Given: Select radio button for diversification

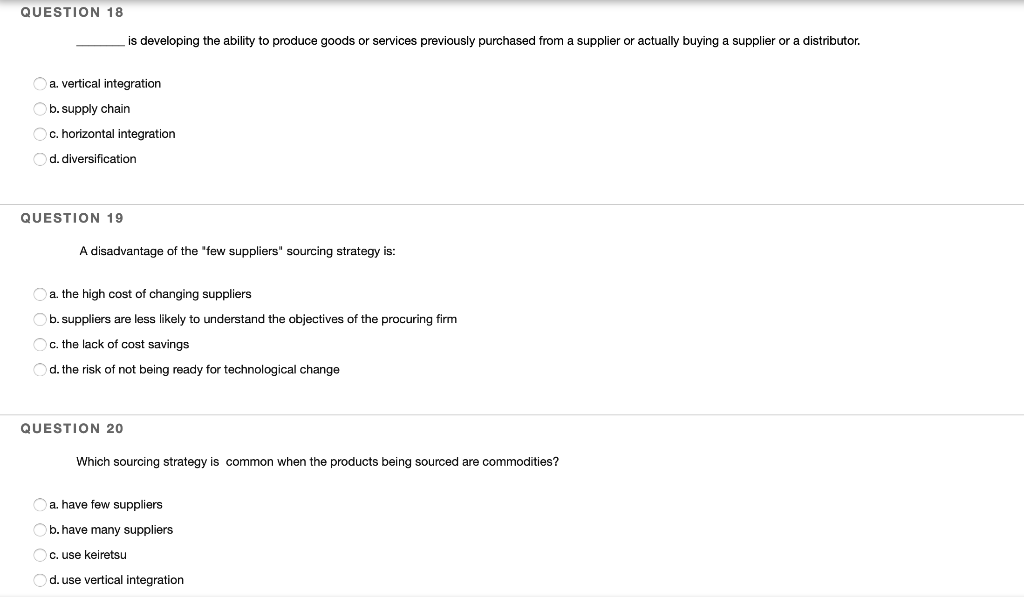Looking at the screenshot, I should tap(39, 158).
